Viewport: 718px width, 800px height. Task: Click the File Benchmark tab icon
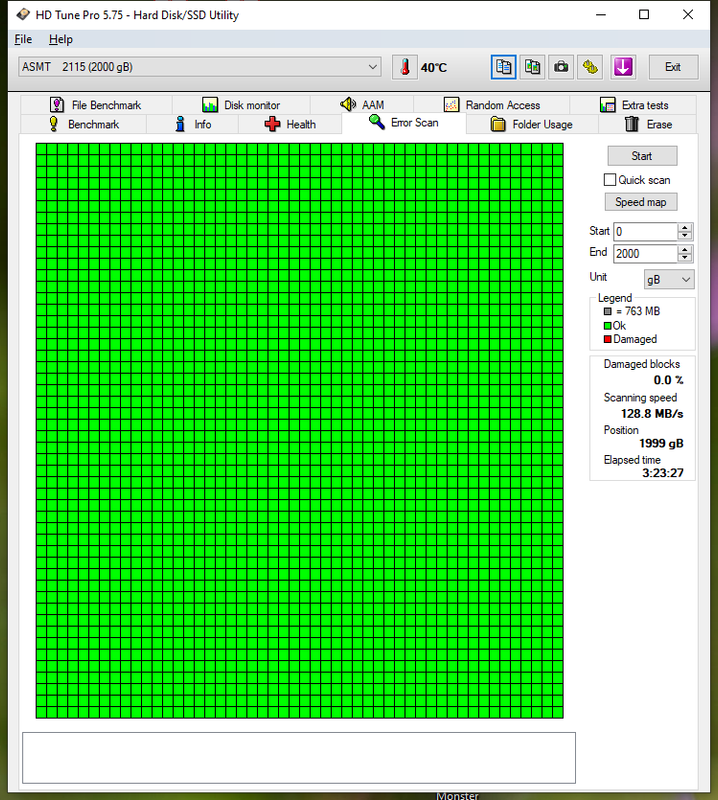[57, 105]
